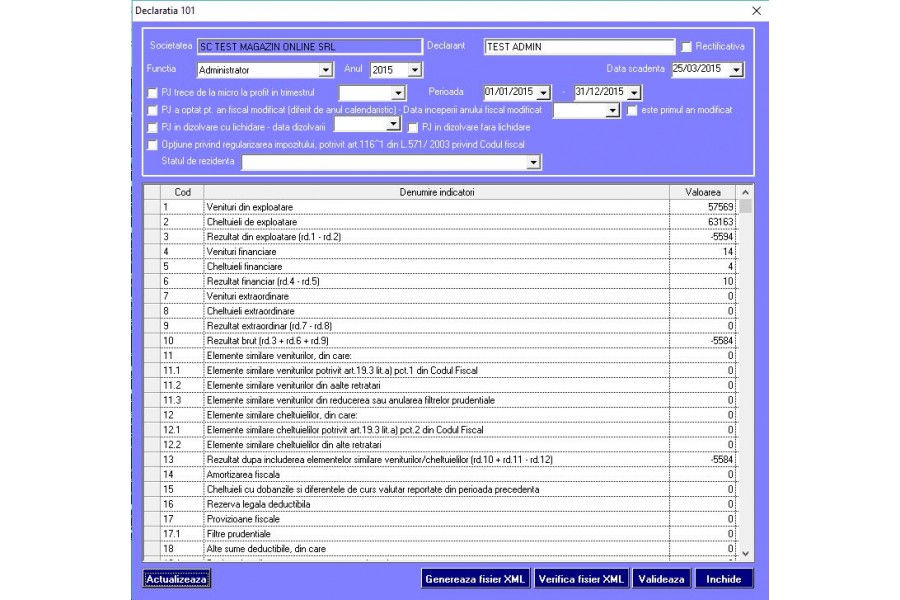Open Data inceperii anului fiscal modificat dropdown
The height and width of the screenshot is (600, 900).
click(x=612, y=110)
